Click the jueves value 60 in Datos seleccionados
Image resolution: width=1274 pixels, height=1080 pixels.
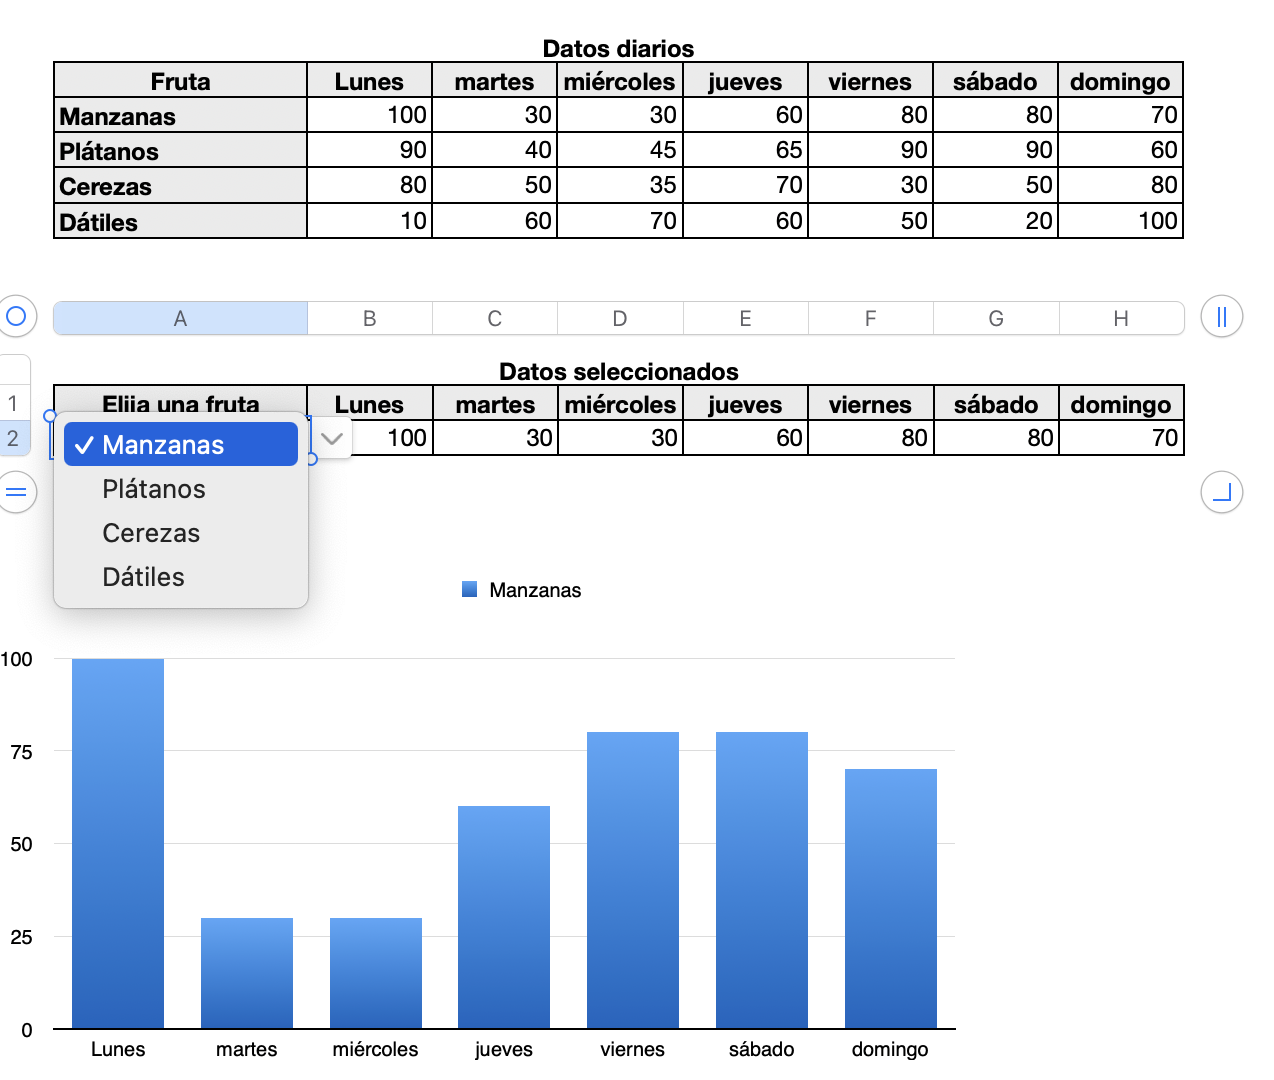(x=746, y=438)
